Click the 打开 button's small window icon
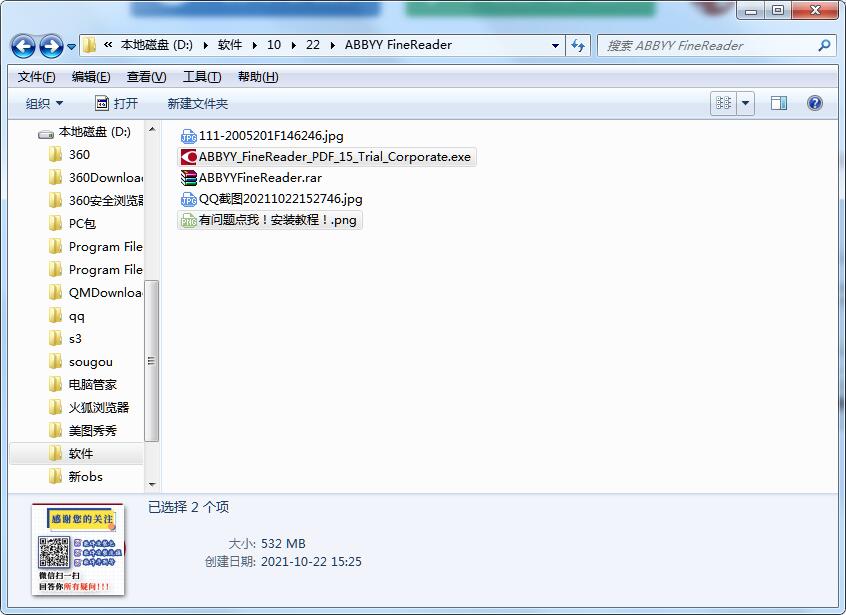Screen dimensions: 846x615 102,102
